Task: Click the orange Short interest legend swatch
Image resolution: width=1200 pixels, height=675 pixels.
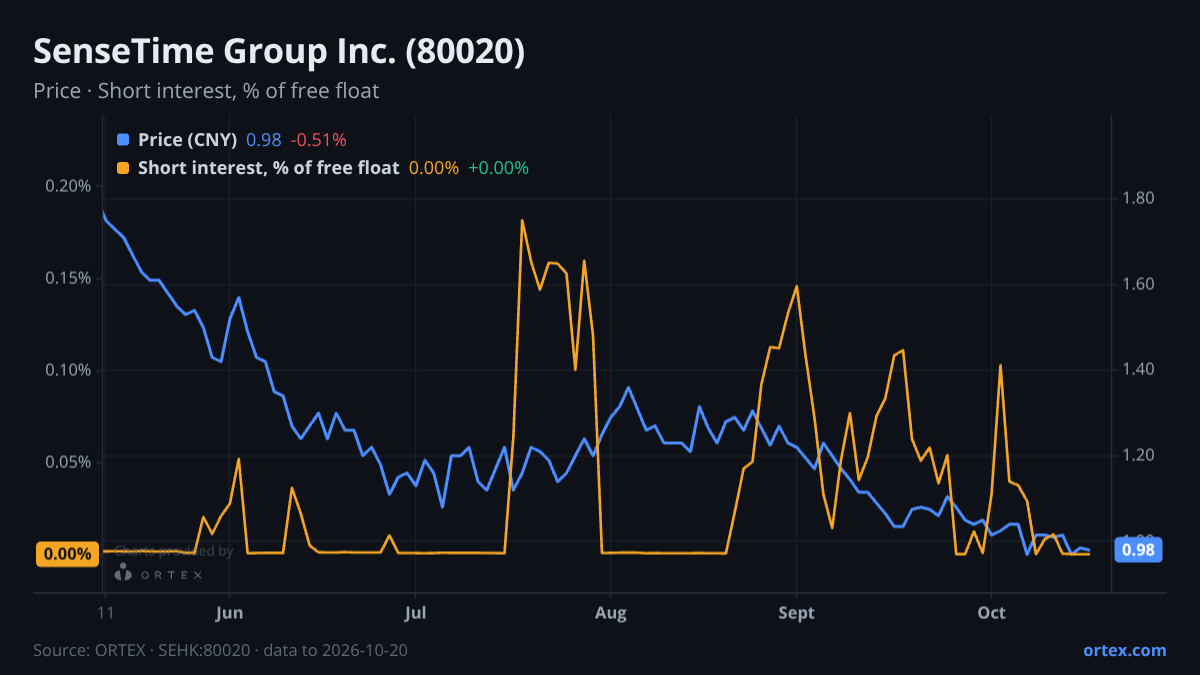Action: click(123, 168)
